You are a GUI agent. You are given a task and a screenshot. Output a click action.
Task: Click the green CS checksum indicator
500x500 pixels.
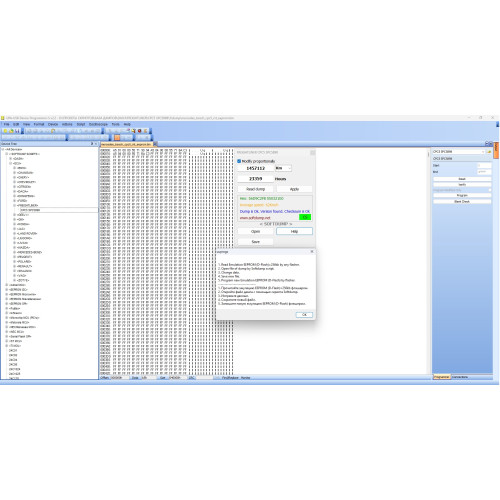tap(305, 217)
